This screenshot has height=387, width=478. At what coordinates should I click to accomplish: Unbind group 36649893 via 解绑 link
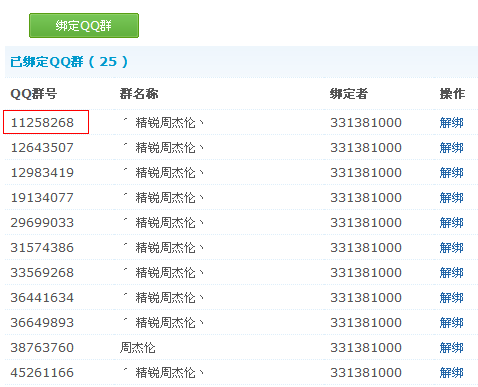(451, 323)
